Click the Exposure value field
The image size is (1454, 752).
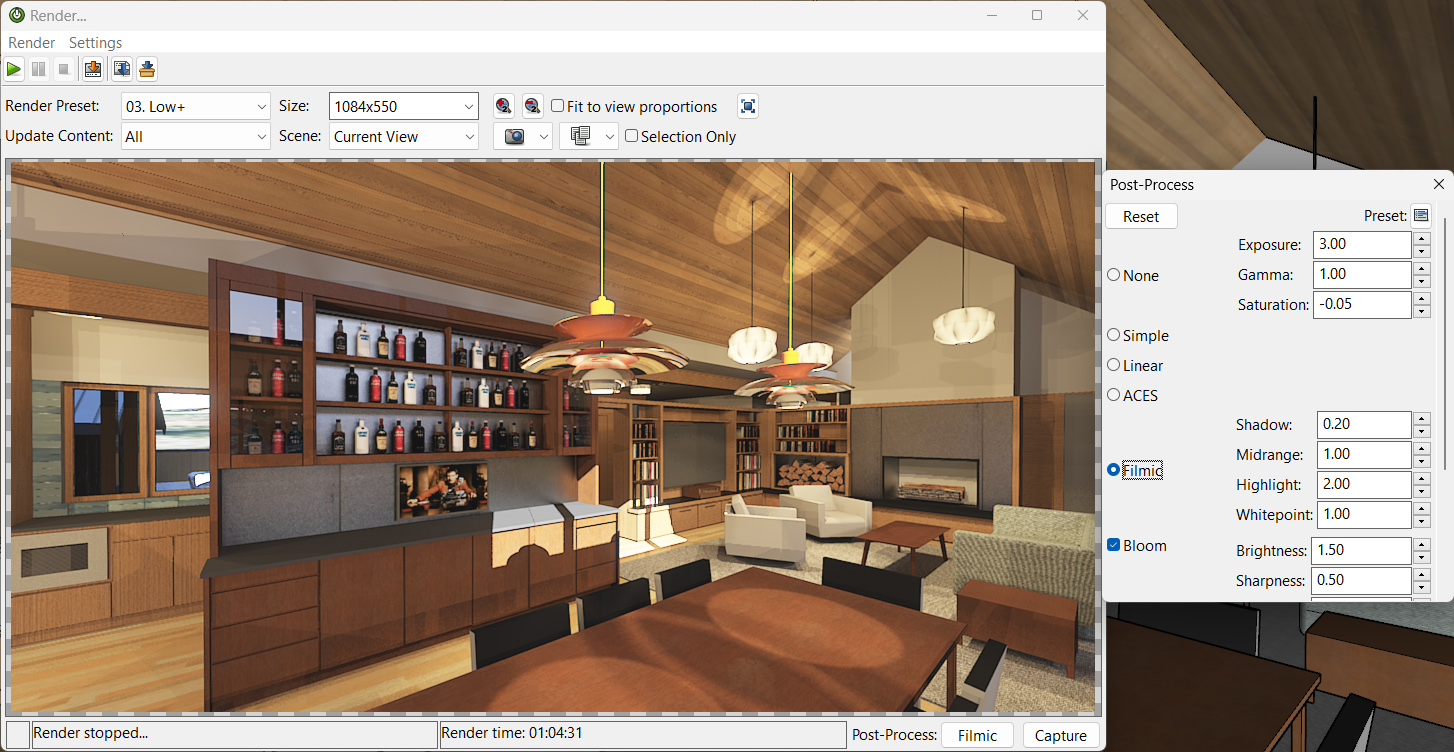1364,244
